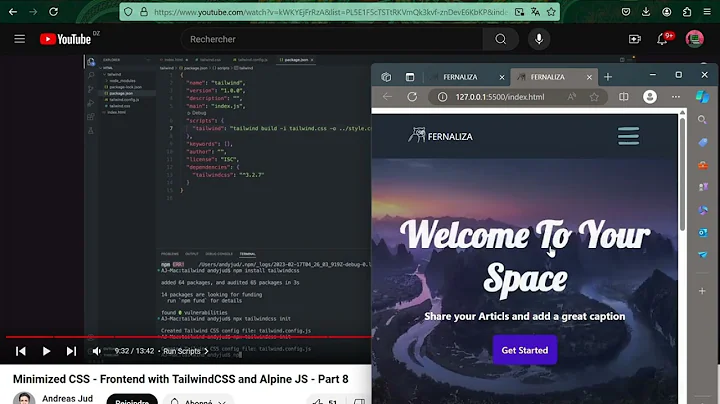Open Edge settings and more ellipsis
Screen dimensions: 720x404
click(676, 97)
